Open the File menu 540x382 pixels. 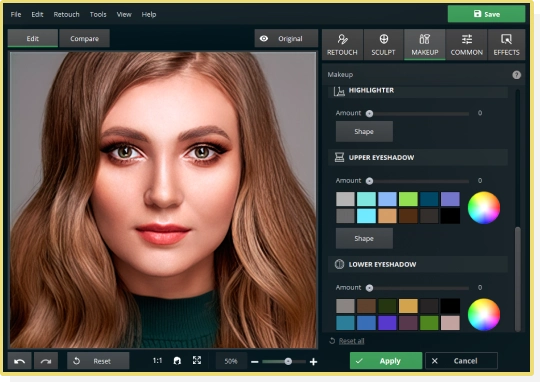(16, 14)
